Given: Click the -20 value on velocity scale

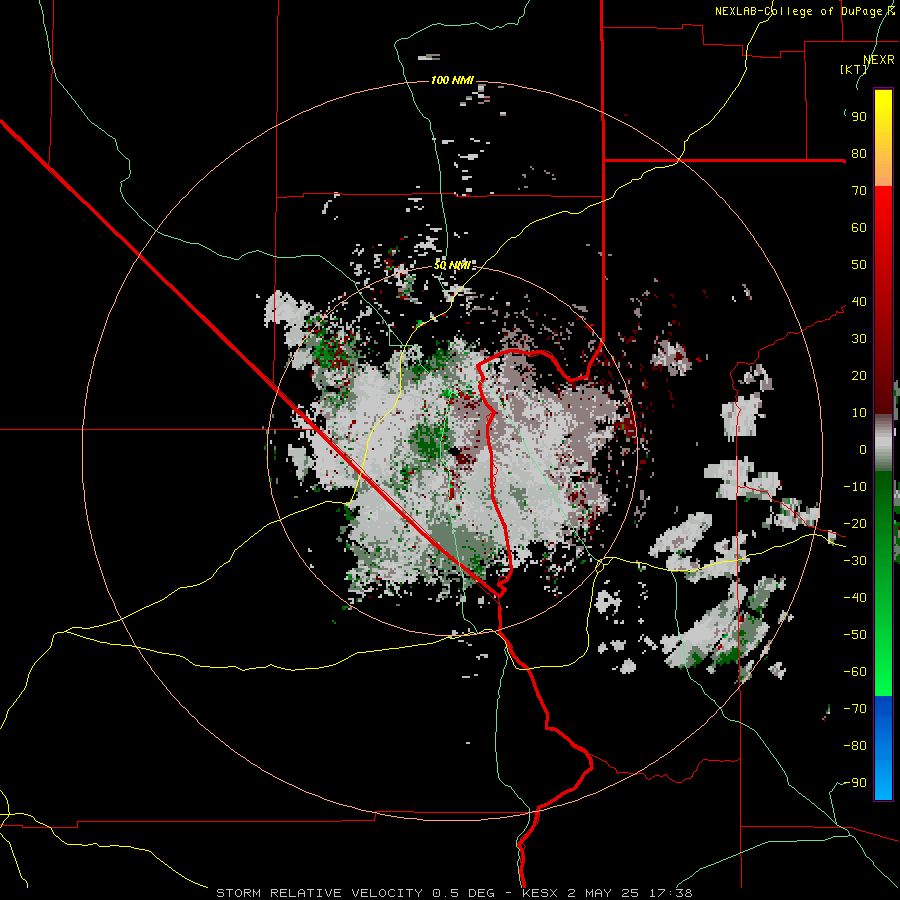Looking at the screenshot, I should [855, 524].
